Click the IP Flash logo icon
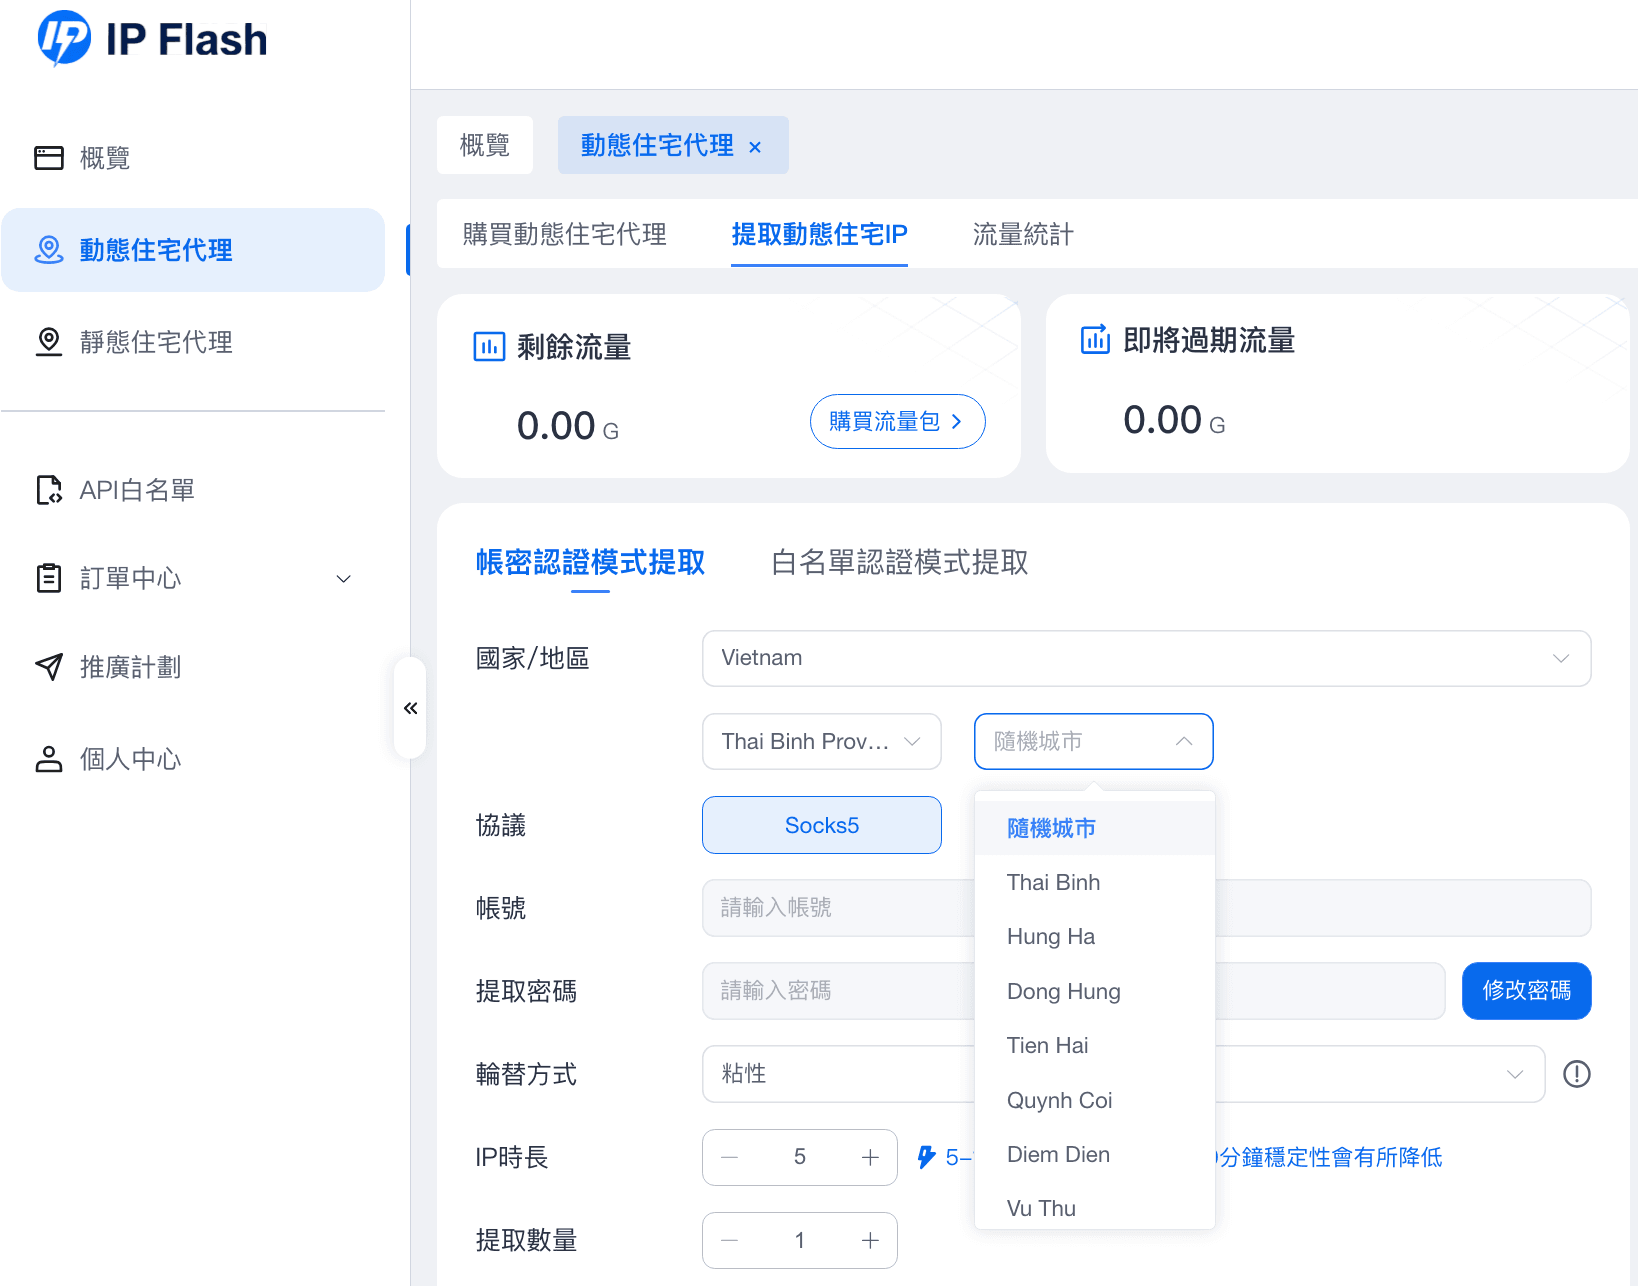 pos(64,39)
